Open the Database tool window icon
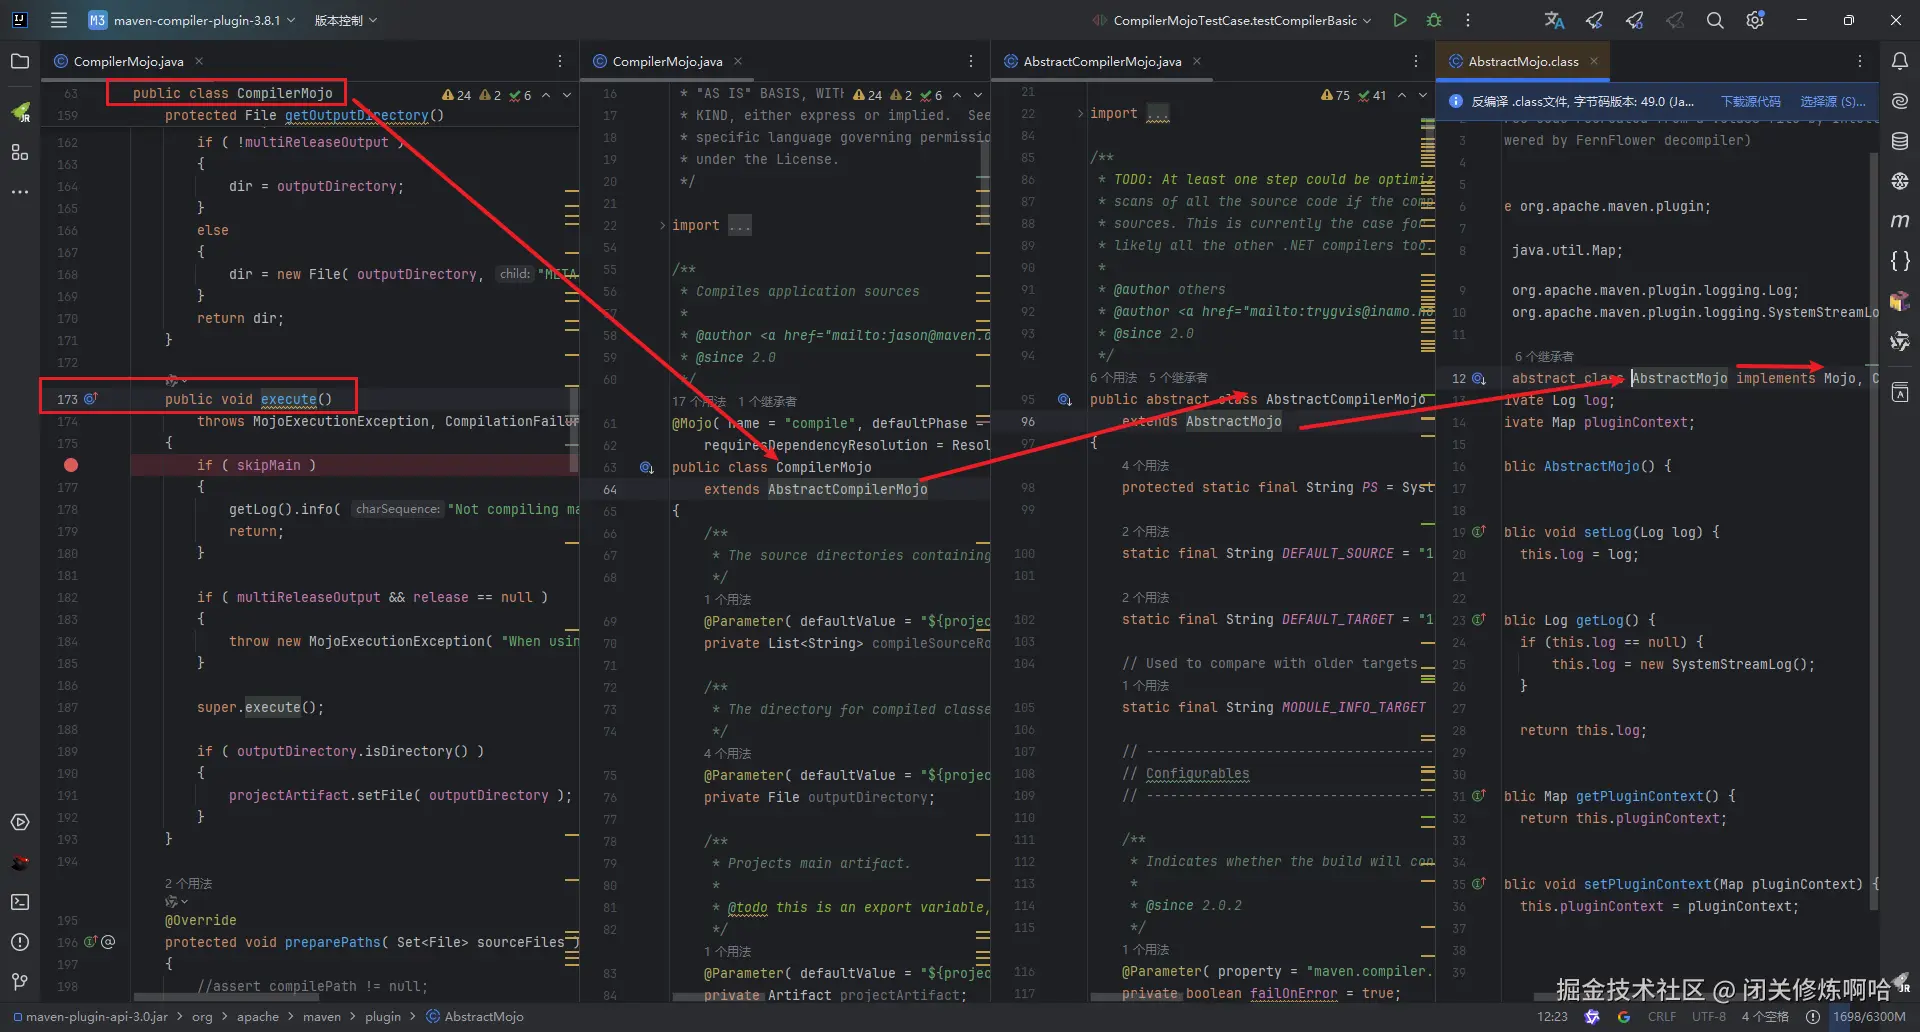 (x=1900, y=141)
